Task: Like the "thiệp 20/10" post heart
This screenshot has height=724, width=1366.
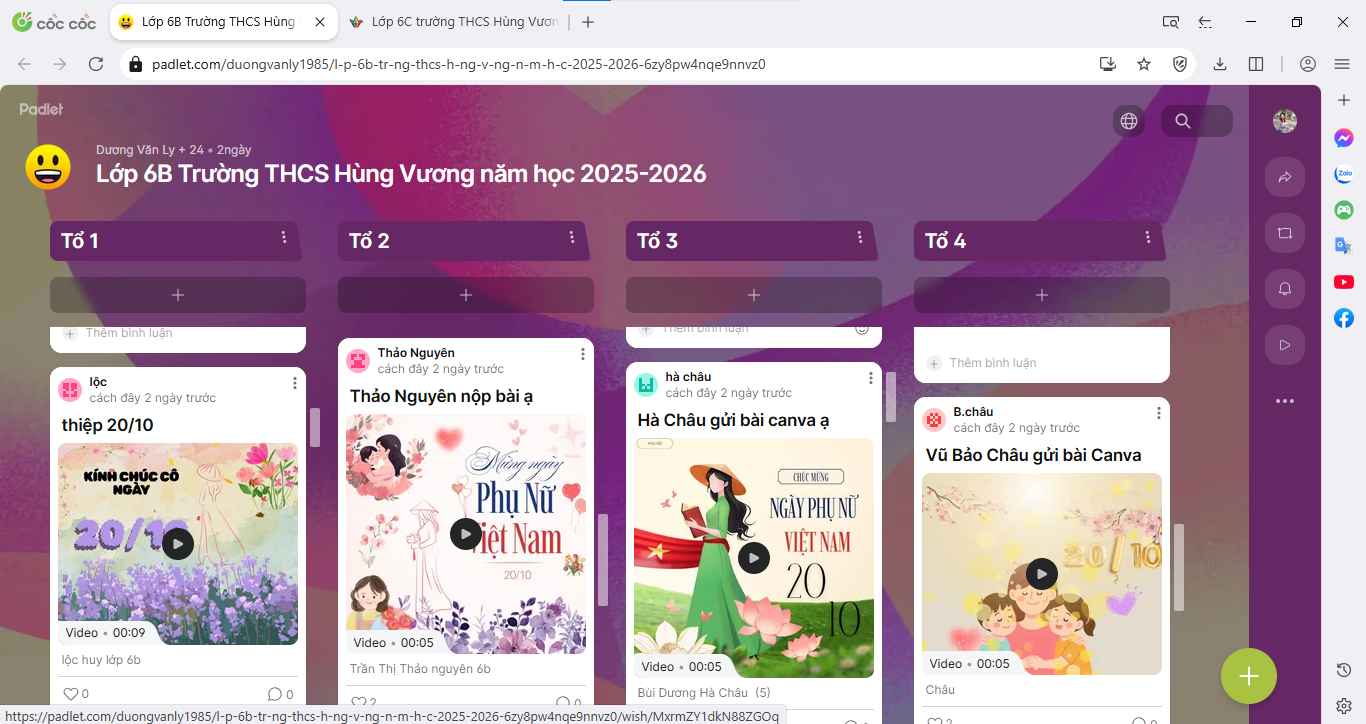Action: [71, 694]
